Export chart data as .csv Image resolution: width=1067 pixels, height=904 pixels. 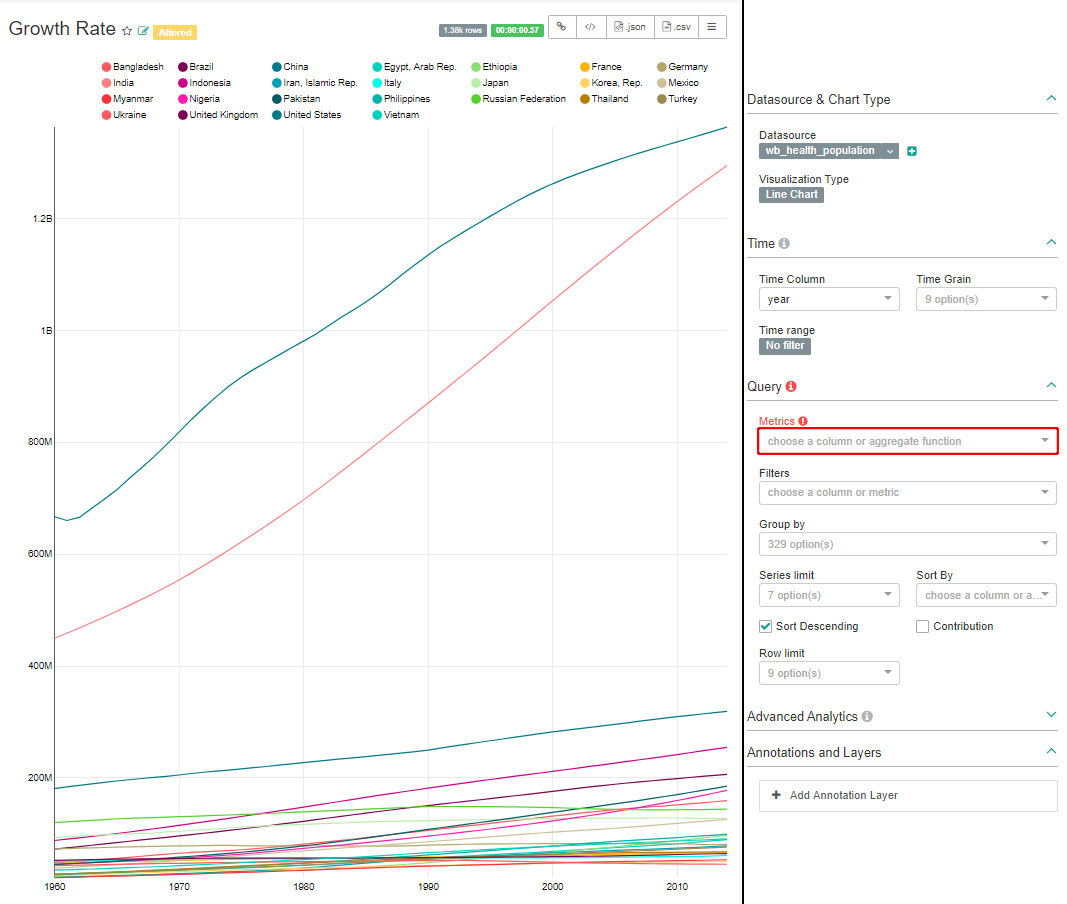point(675,27)
